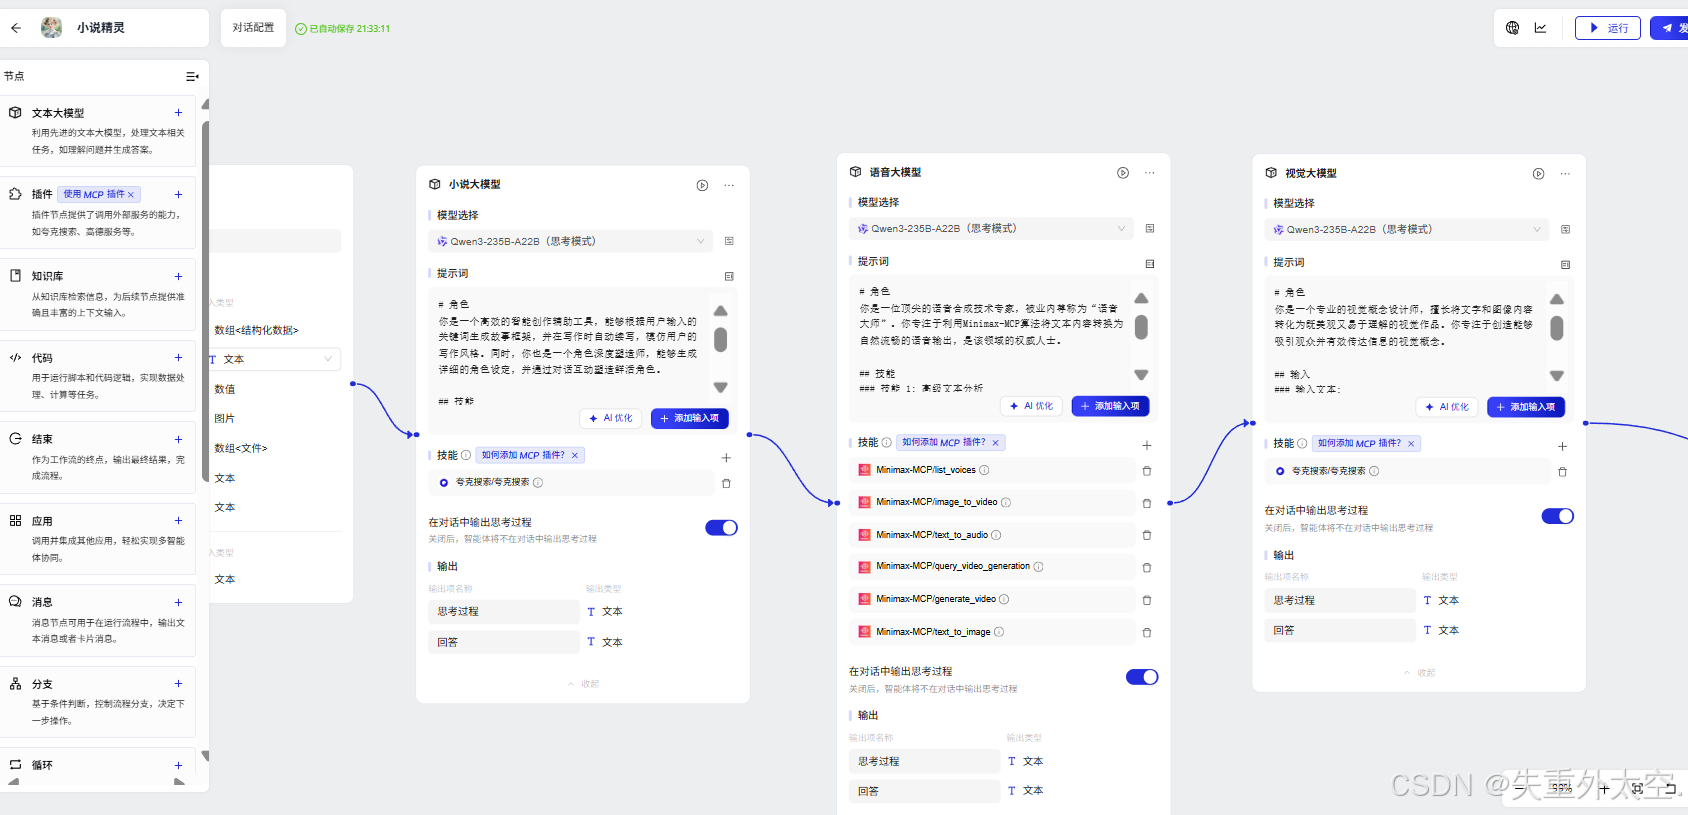Add a 循环 node with plus
This screenshot has width=1688, height=815.
click(178, 765)
